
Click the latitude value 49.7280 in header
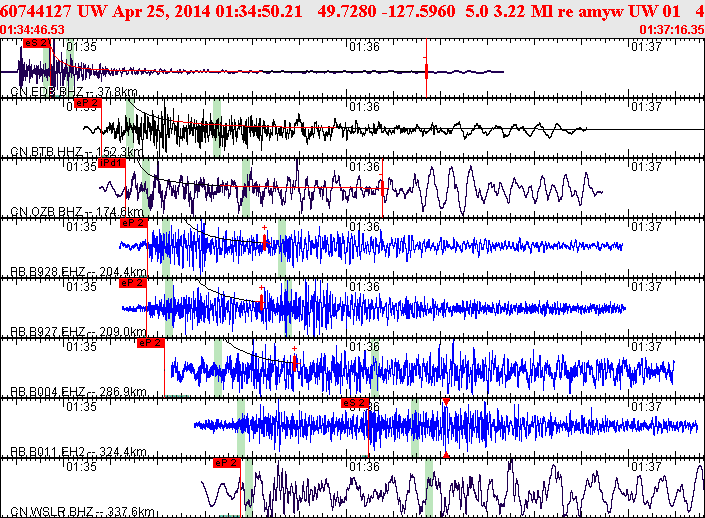tap(347, 11)
